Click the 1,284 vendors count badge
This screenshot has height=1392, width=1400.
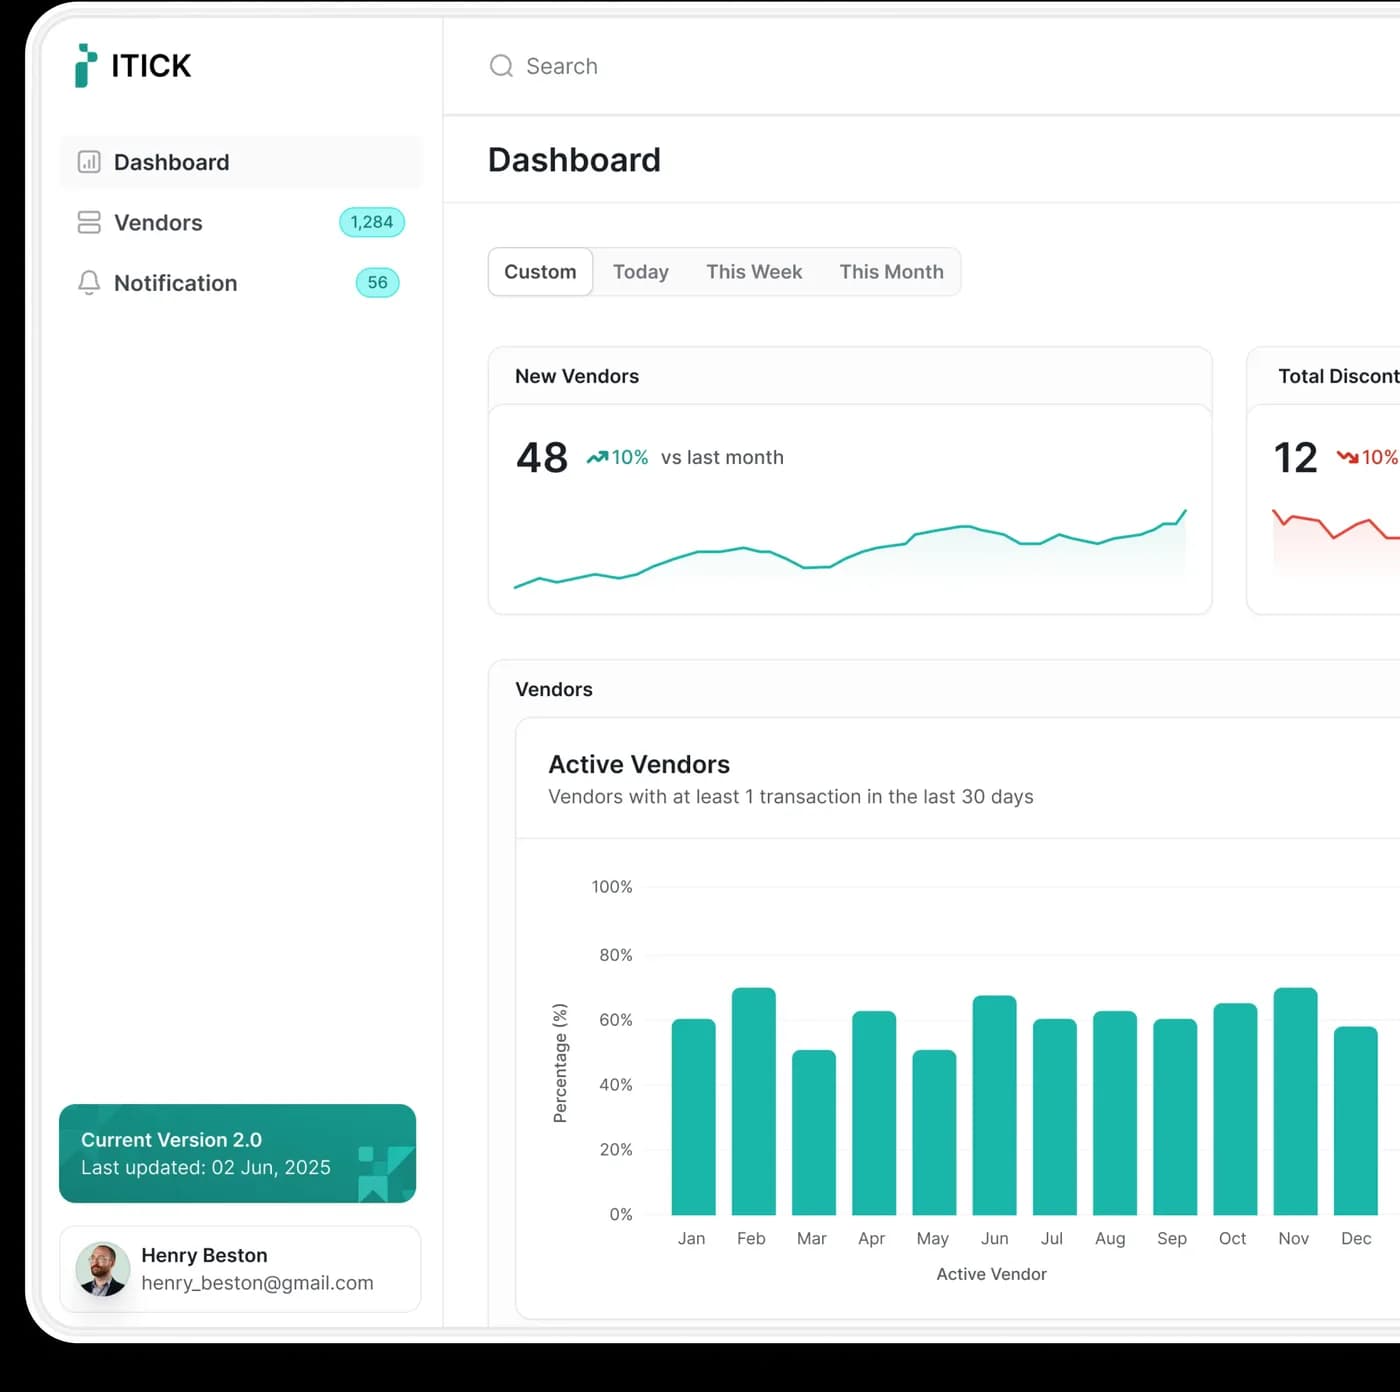click(x=372, y=222)
